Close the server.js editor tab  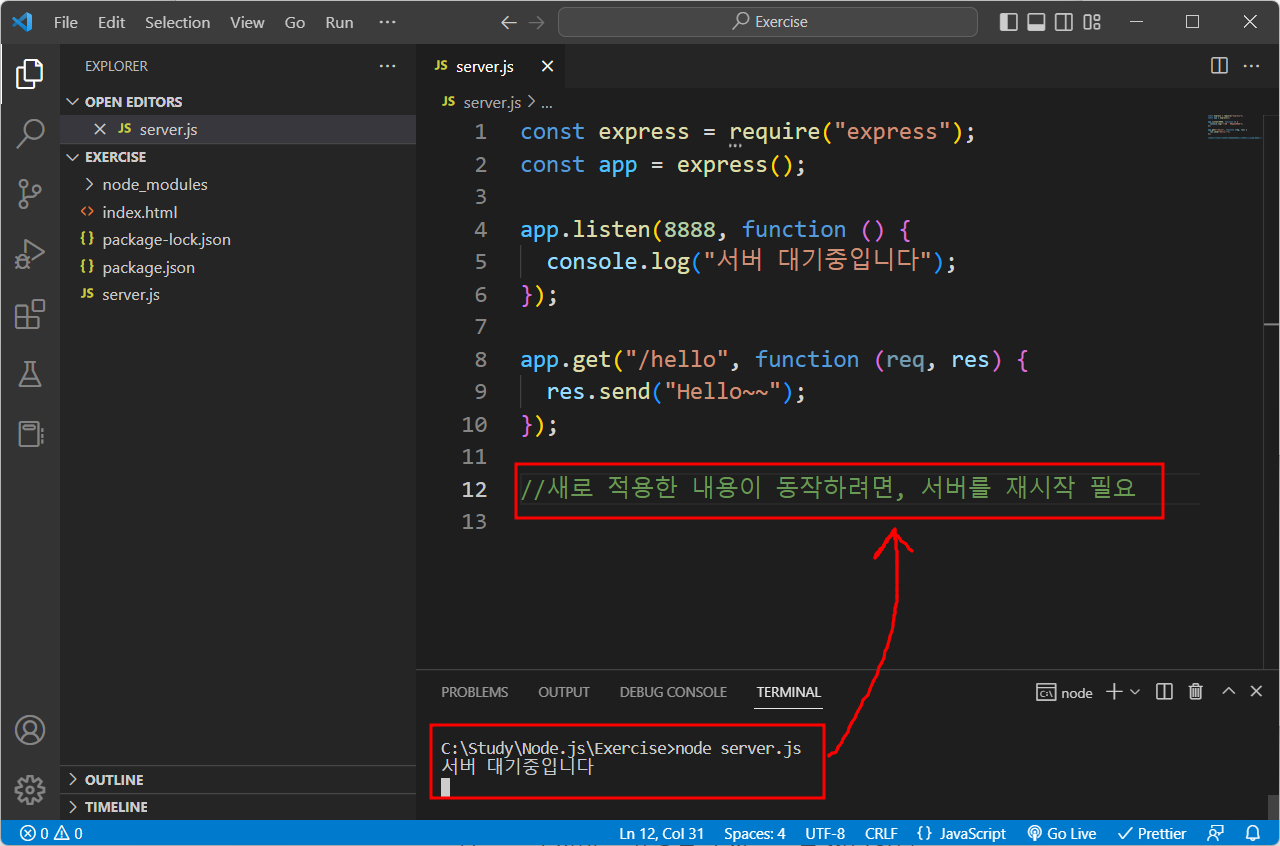point(547,66)
